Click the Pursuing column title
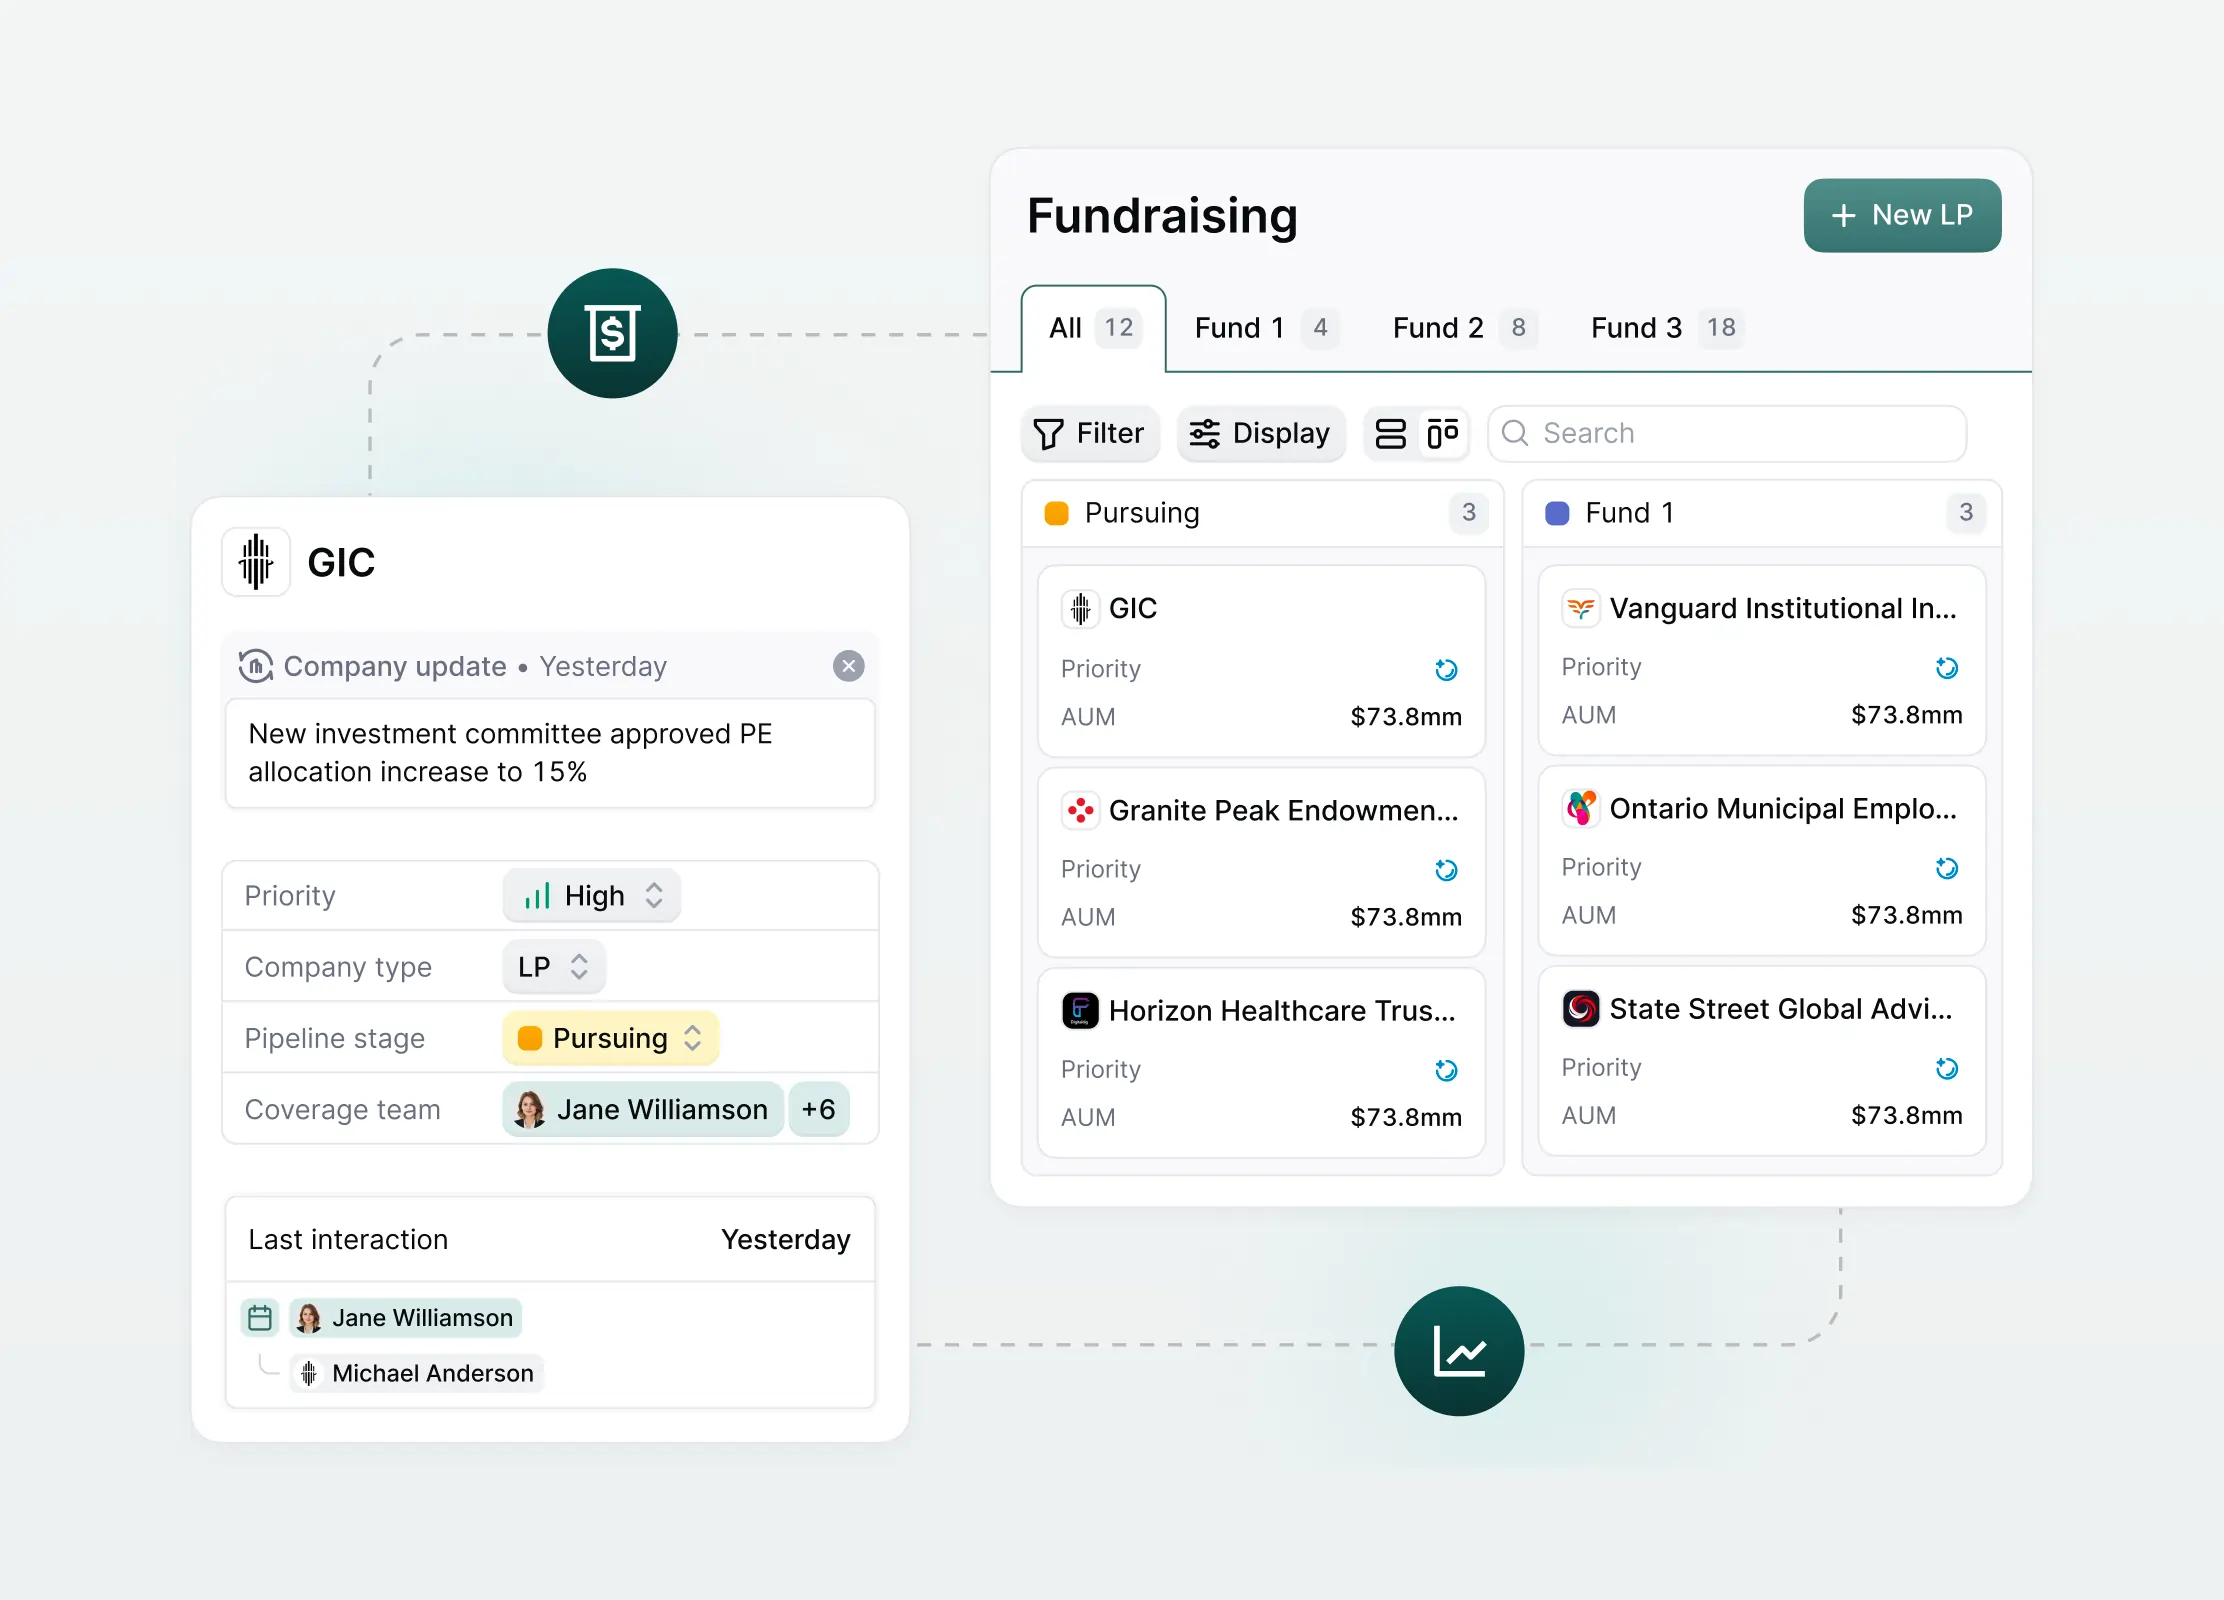This screenshot has height=1600, width=2224. pyautogui.click(x=1142, y=513)
